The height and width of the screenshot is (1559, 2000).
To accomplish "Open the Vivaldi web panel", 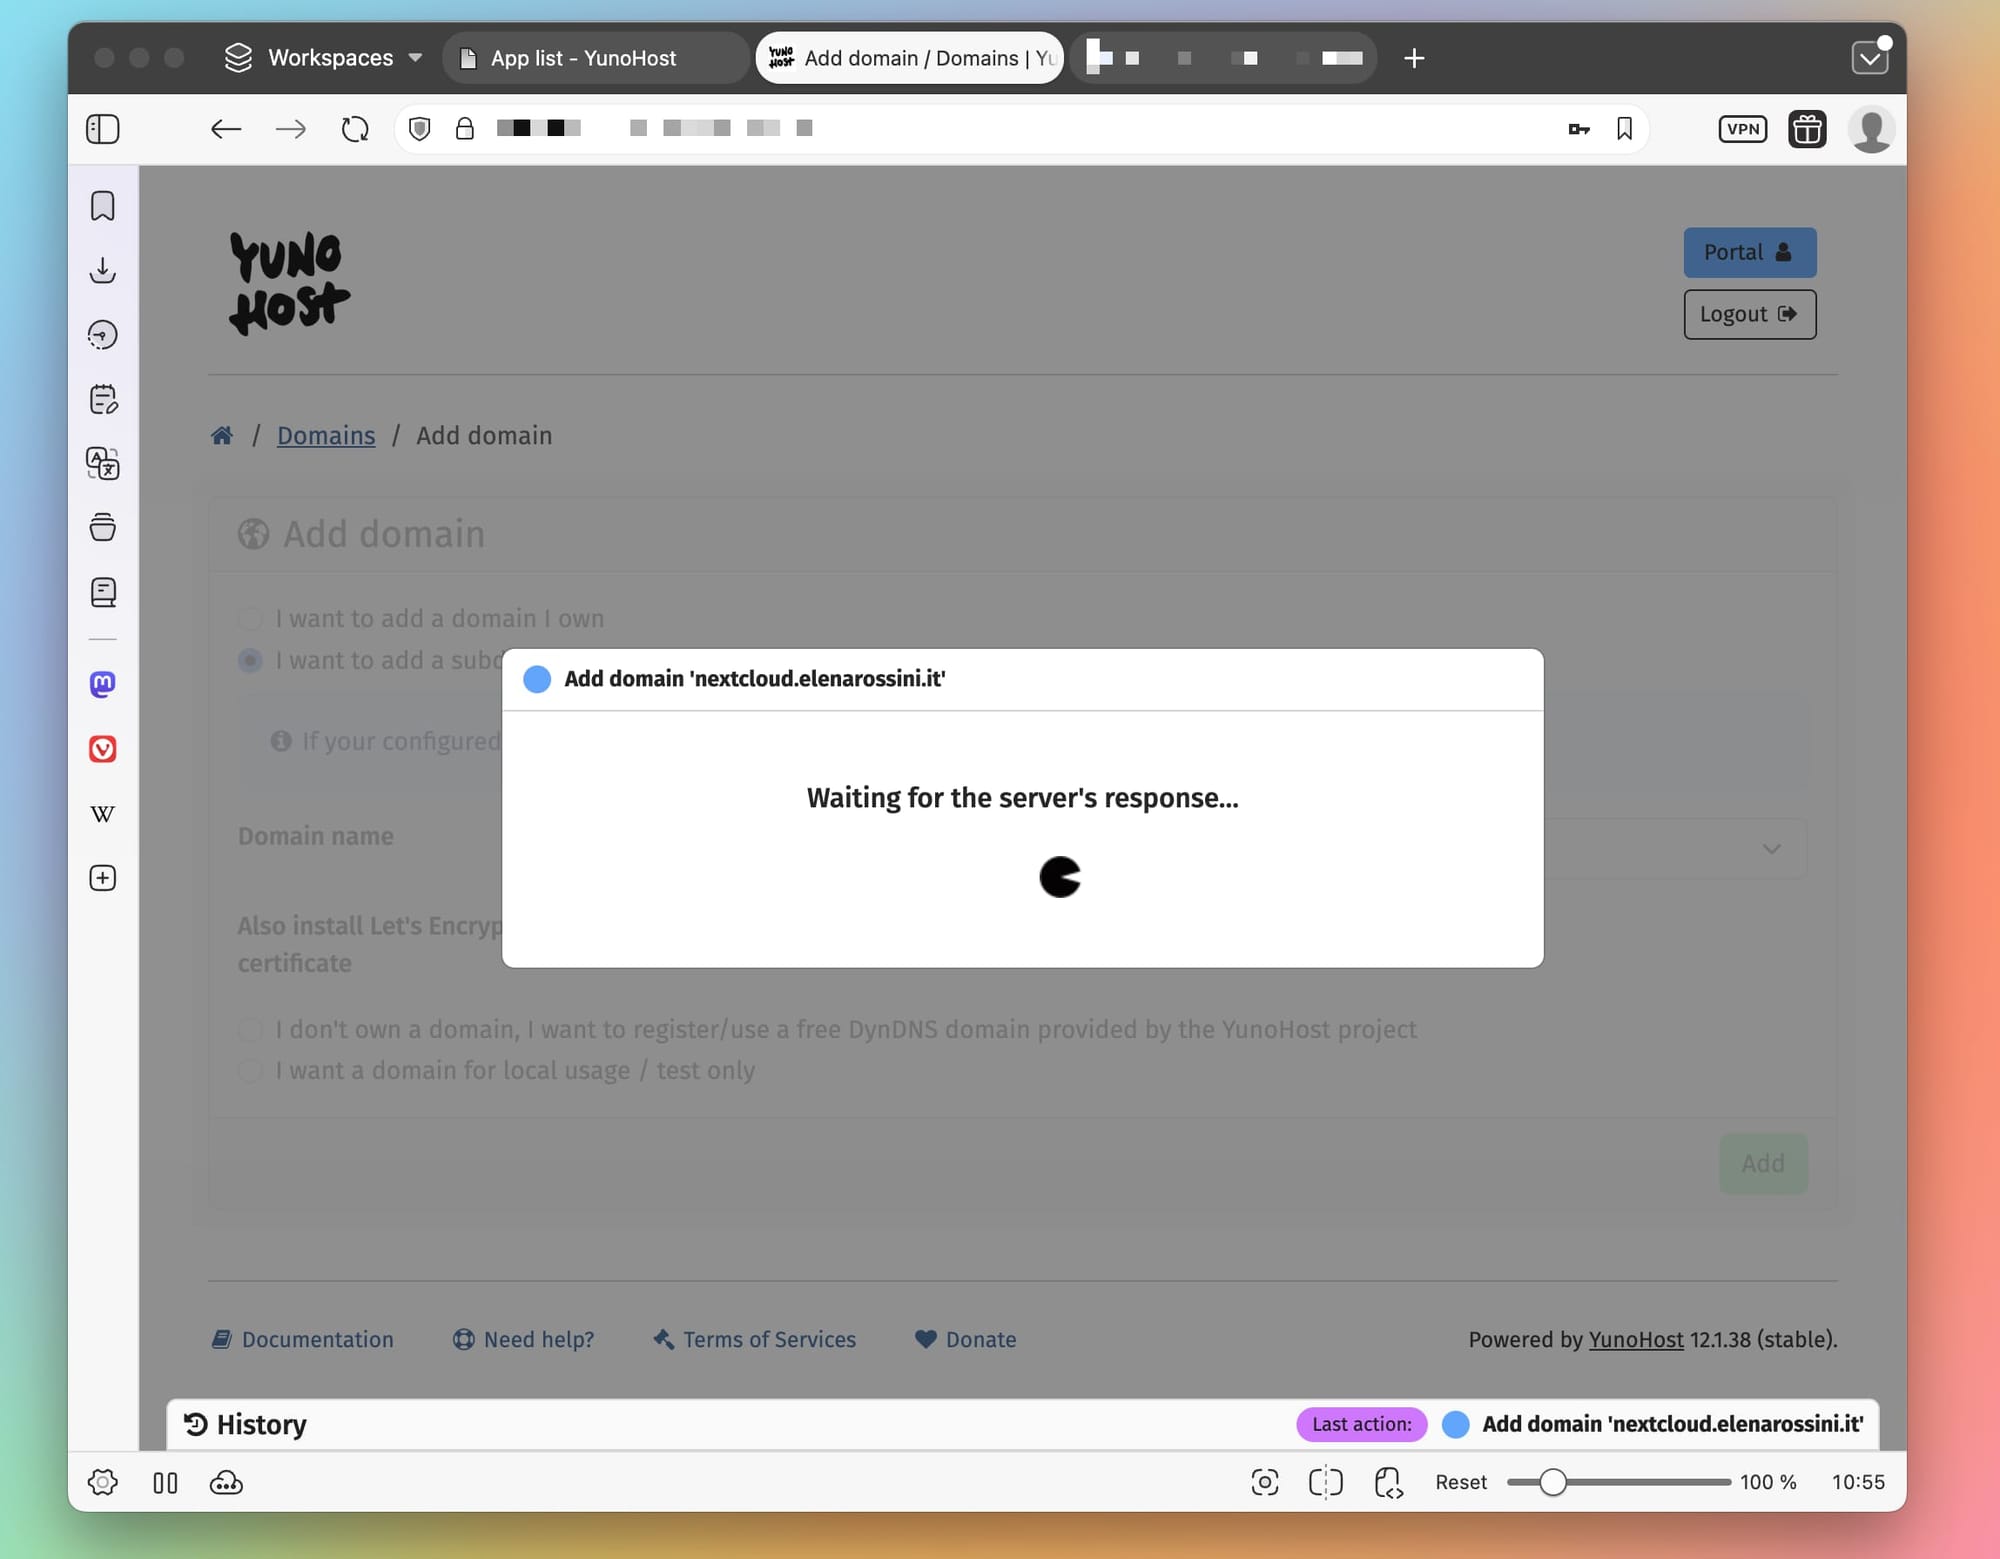I will coord(102,749).
